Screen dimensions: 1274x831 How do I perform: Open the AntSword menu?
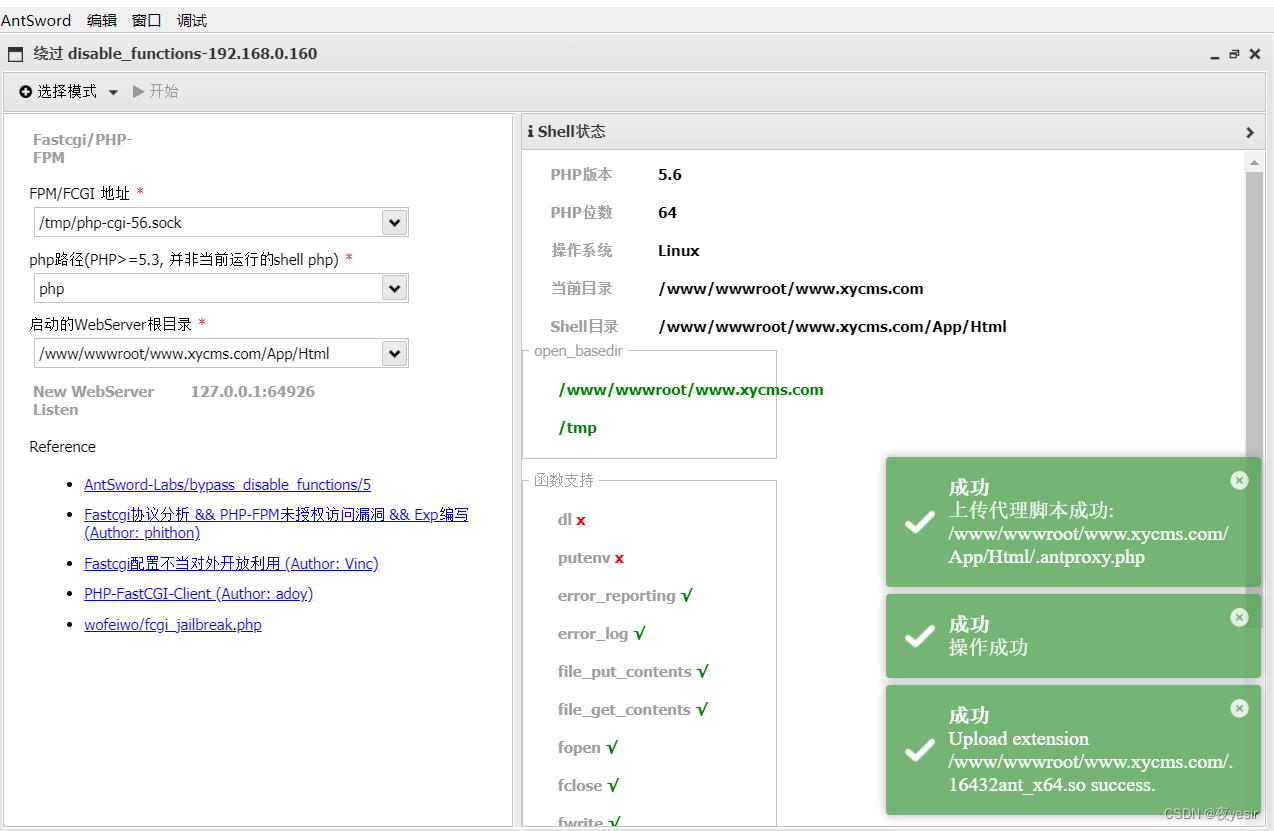pyautogui.click(x=36, y=20)
